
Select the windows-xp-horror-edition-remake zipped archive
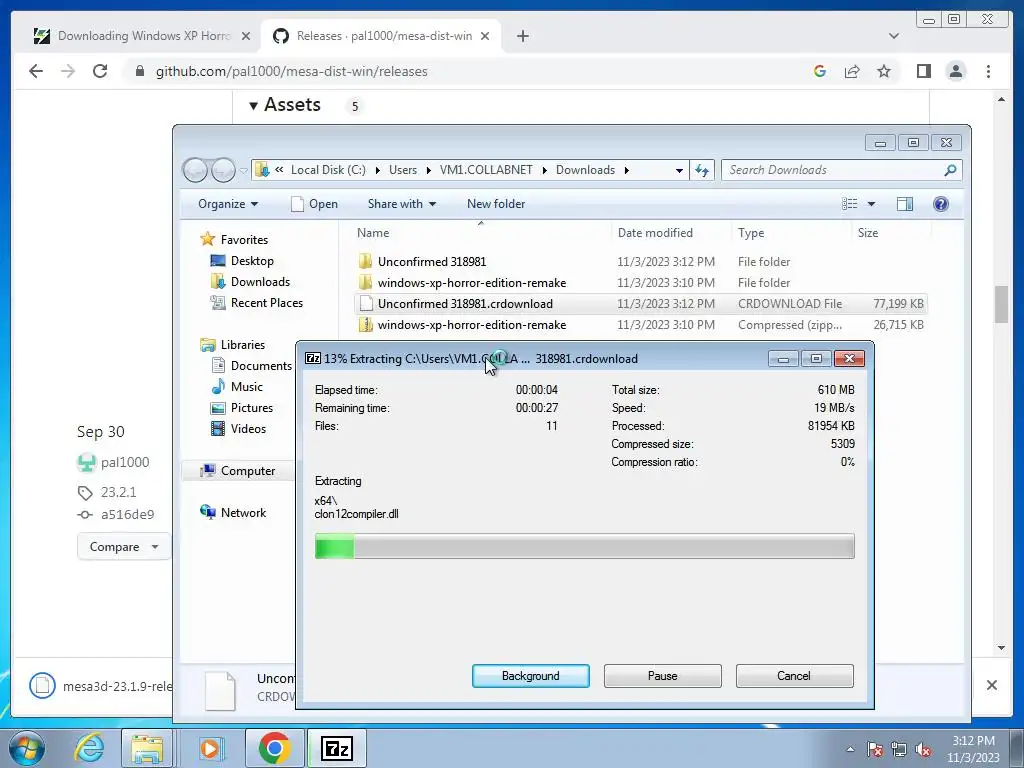click(472, 325)
